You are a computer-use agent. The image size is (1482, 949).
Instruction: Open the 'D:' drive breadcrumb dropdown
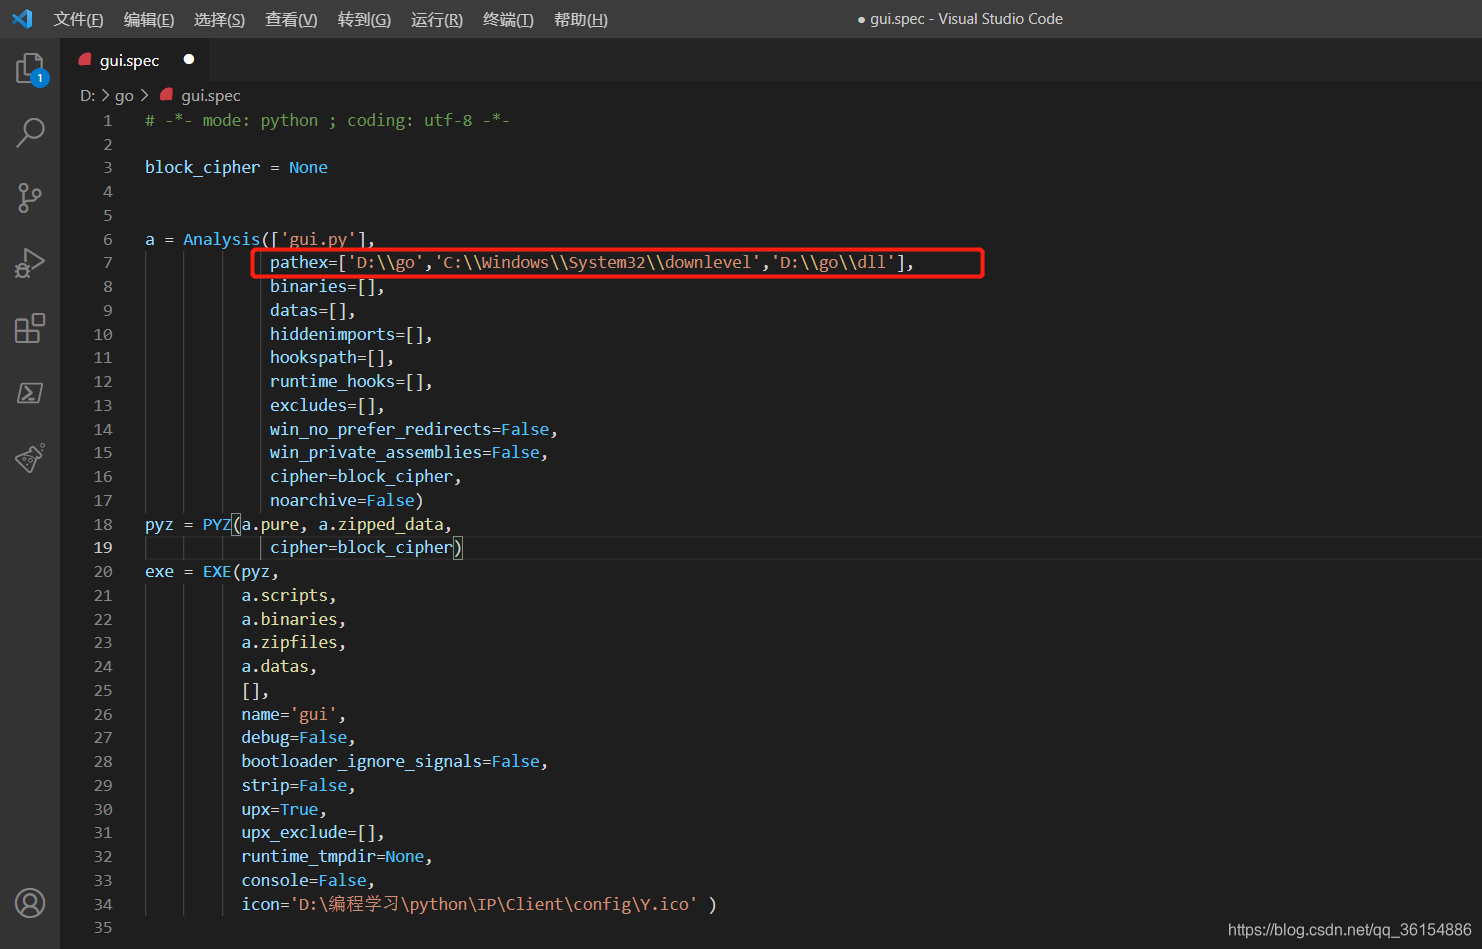(87, 95)
